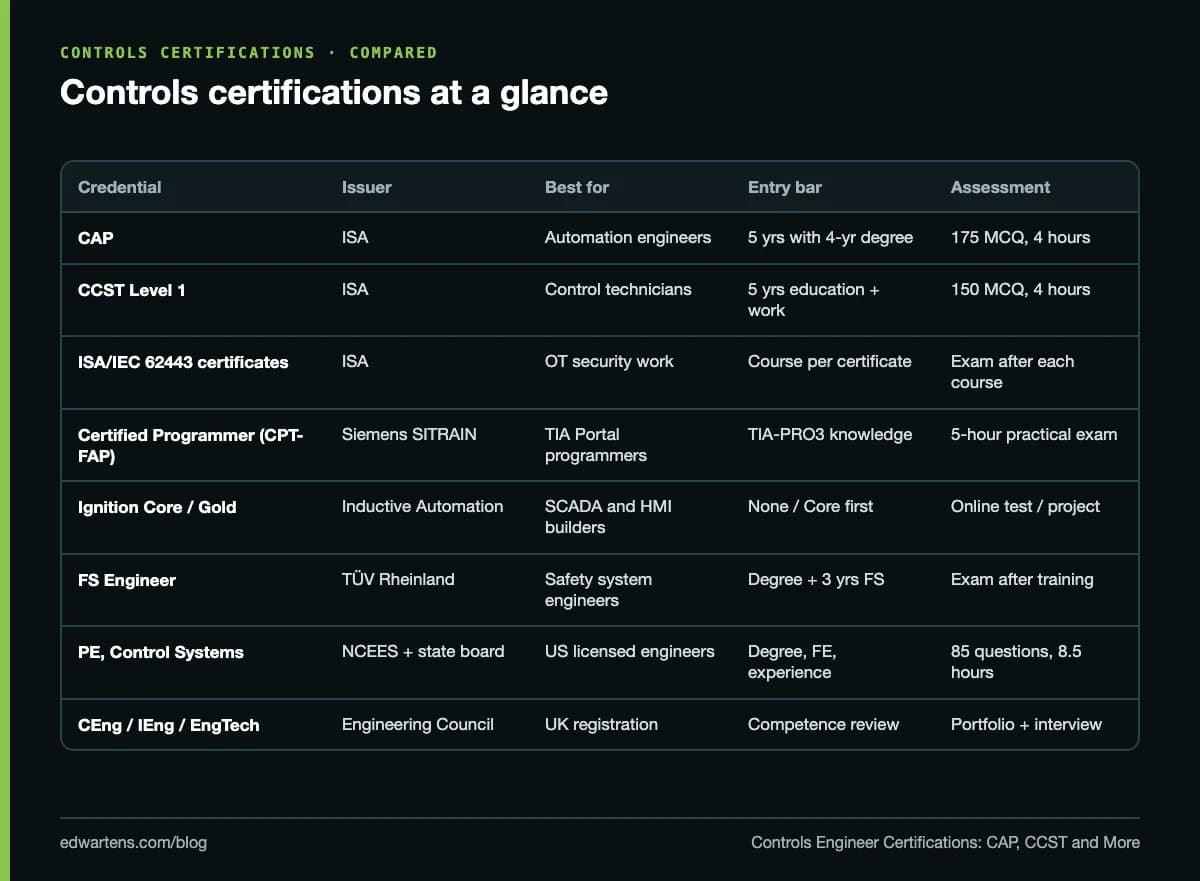Click the 'FS Engineer' credential cell
This screenshot has width=1200, height=881.
tap(127, 580)
